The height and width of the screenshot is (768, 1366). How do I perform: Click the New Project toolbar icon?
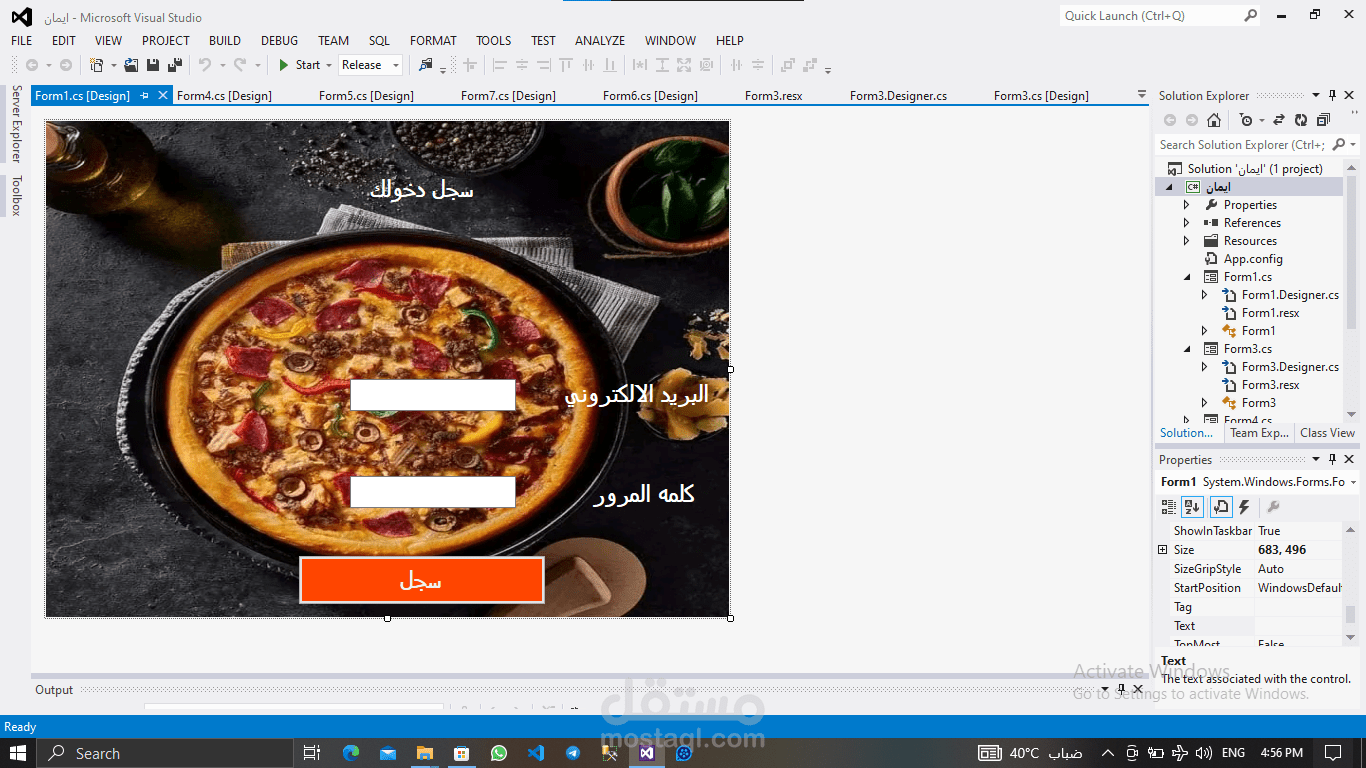96,65
